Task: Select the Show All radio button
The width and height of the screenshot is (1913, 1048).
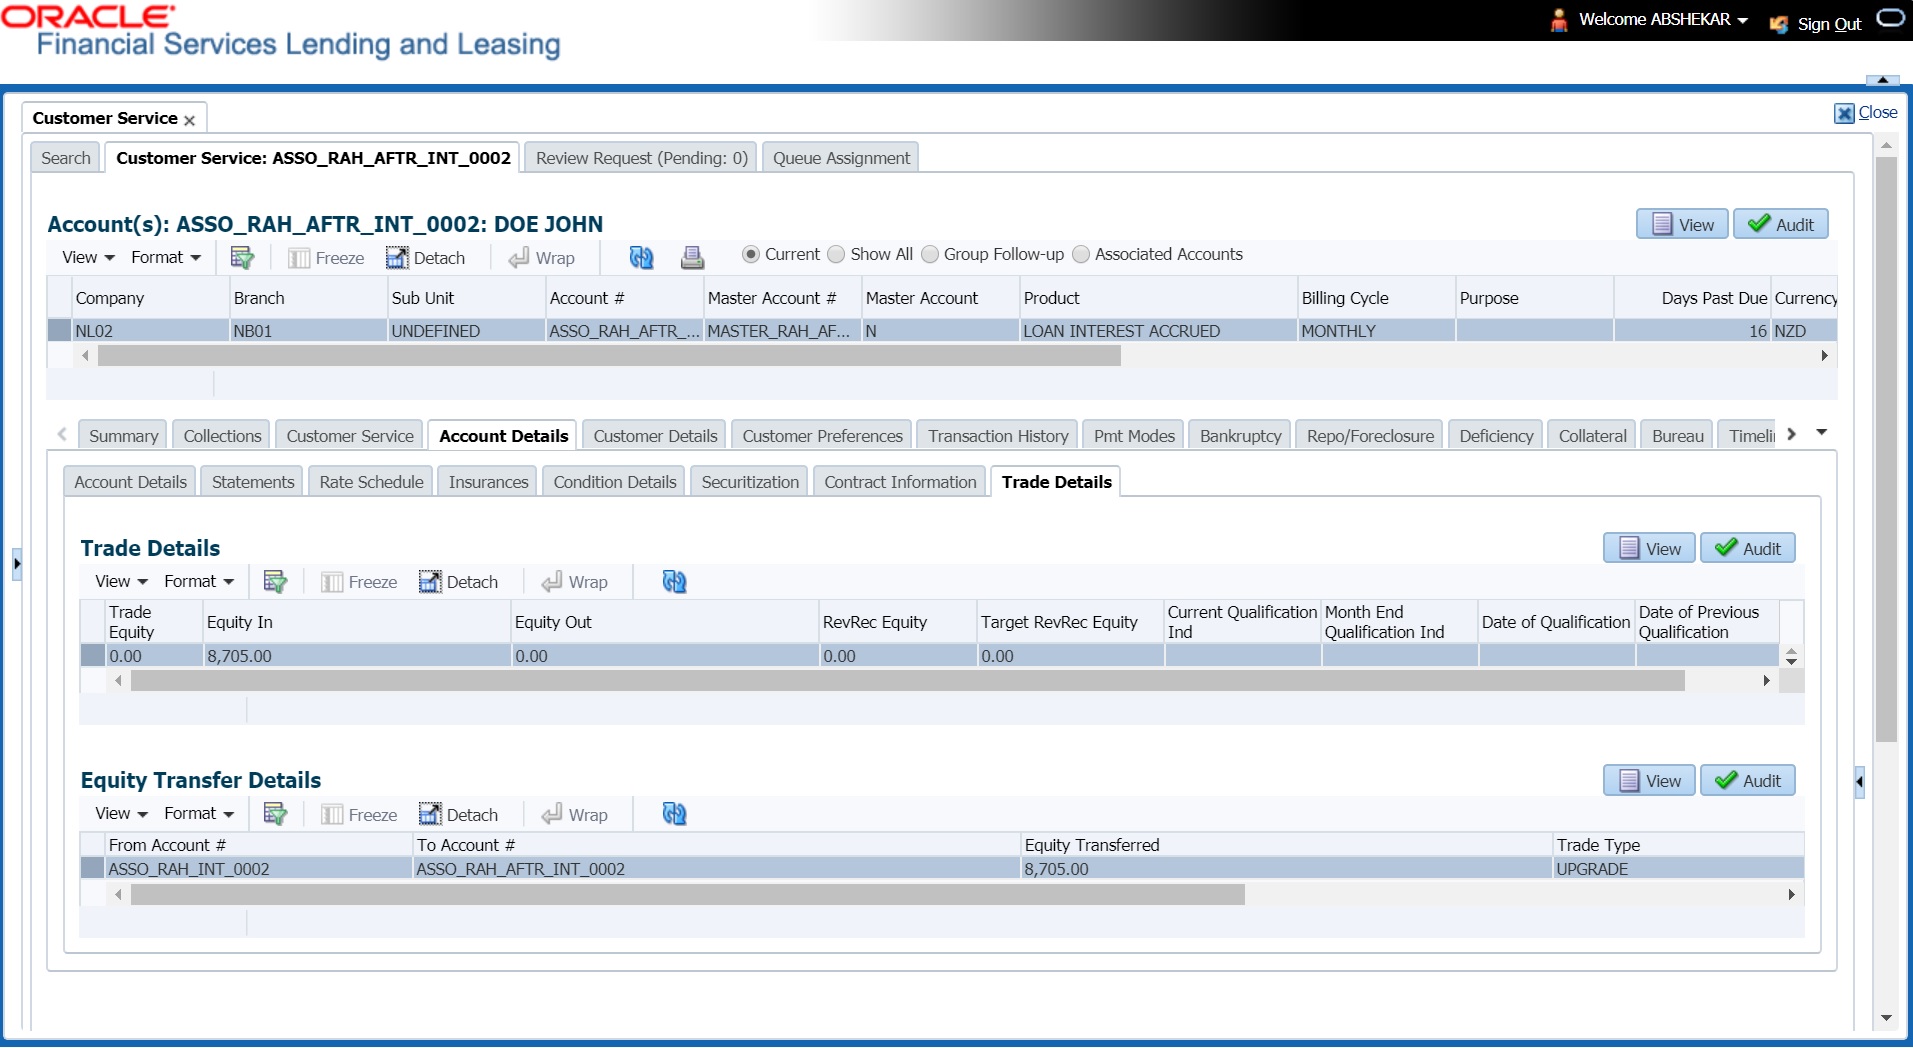Action: click(837, 255)
